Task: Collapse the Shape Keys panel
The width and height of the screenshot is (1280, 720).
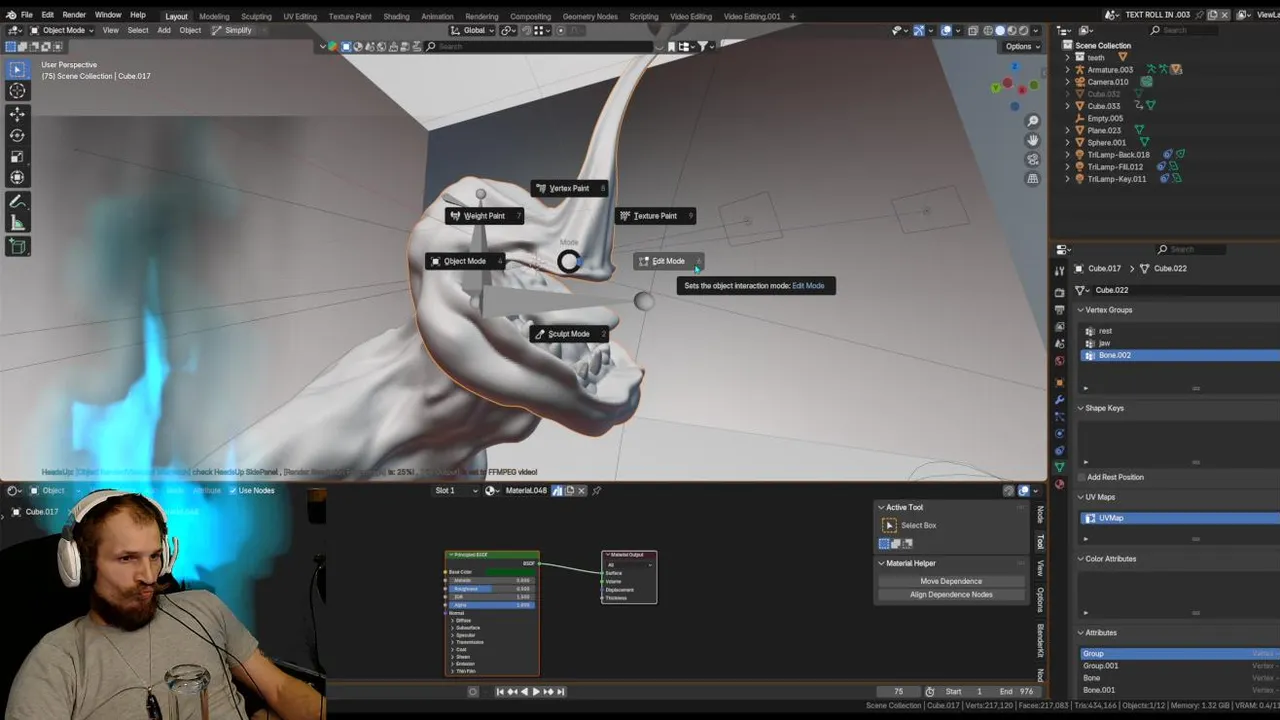Action: click(x=1081, y=408)
